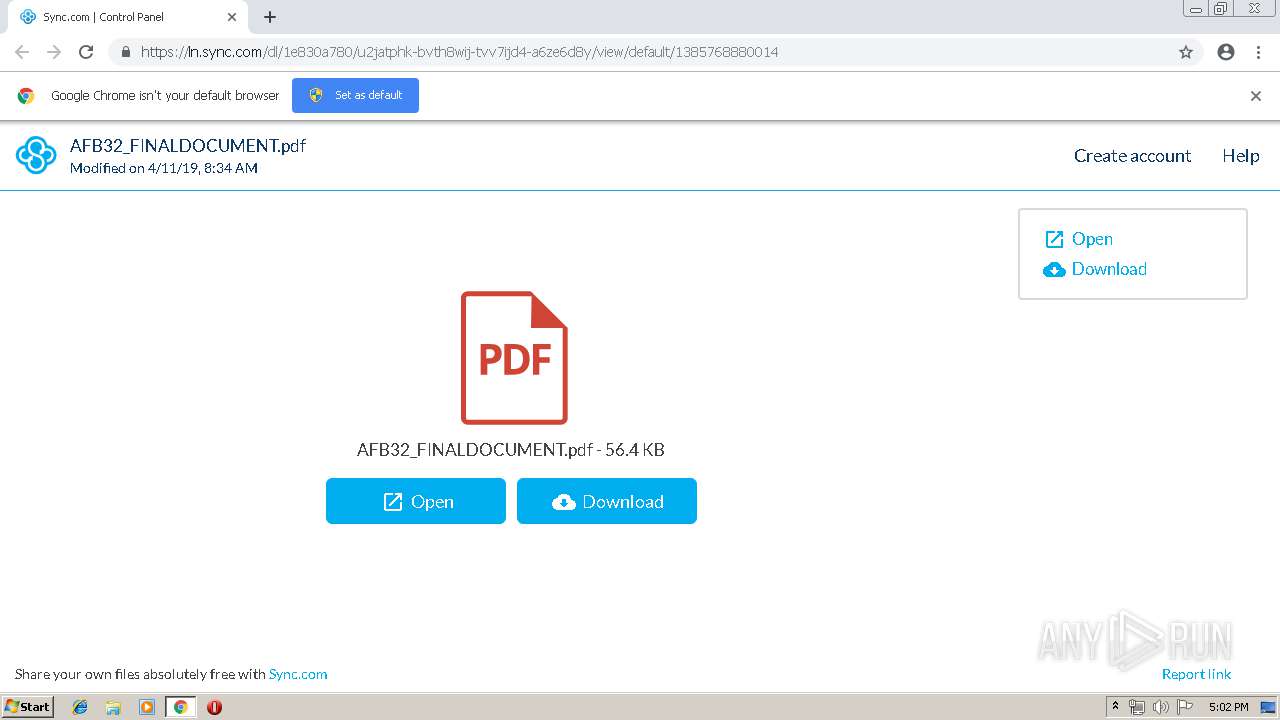1280x720 pixels.
Task: Click Report link at the bottom right
Action: 1196,674
